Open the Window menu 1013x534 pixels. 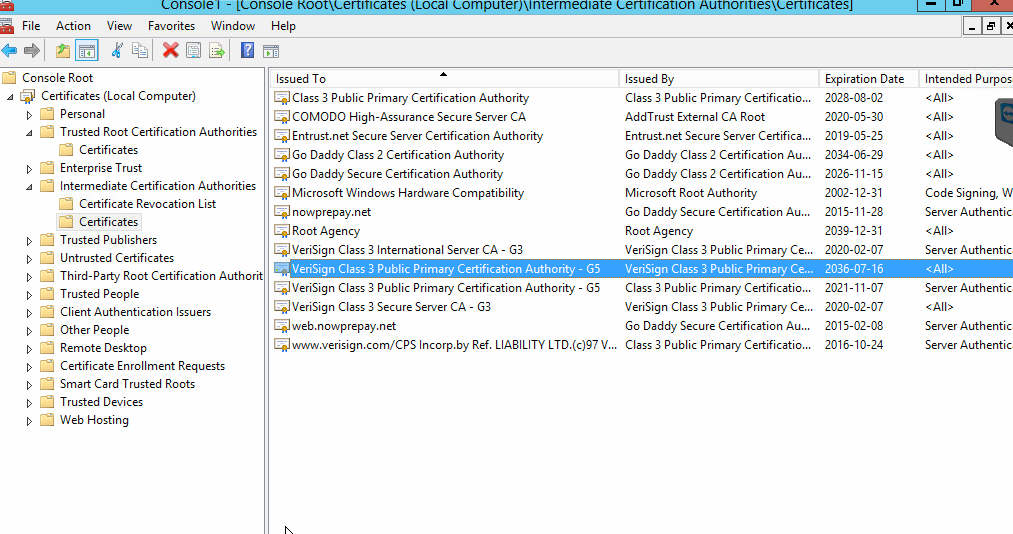[233, 26]
